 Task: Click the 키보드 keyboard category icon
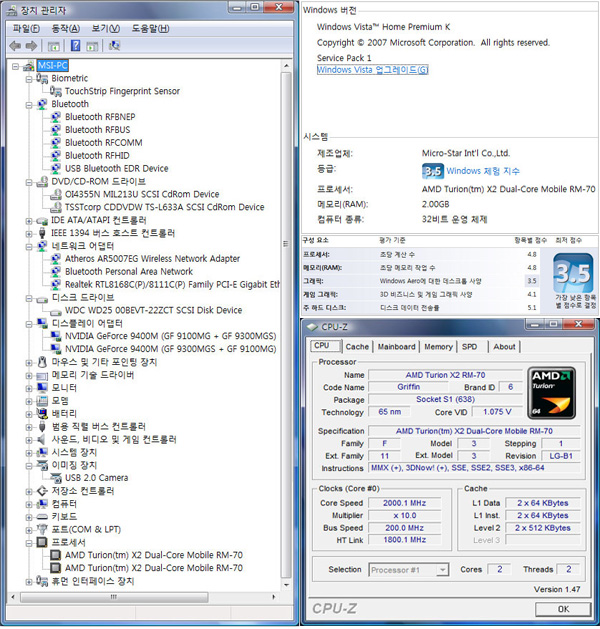(x=42, y=517)
